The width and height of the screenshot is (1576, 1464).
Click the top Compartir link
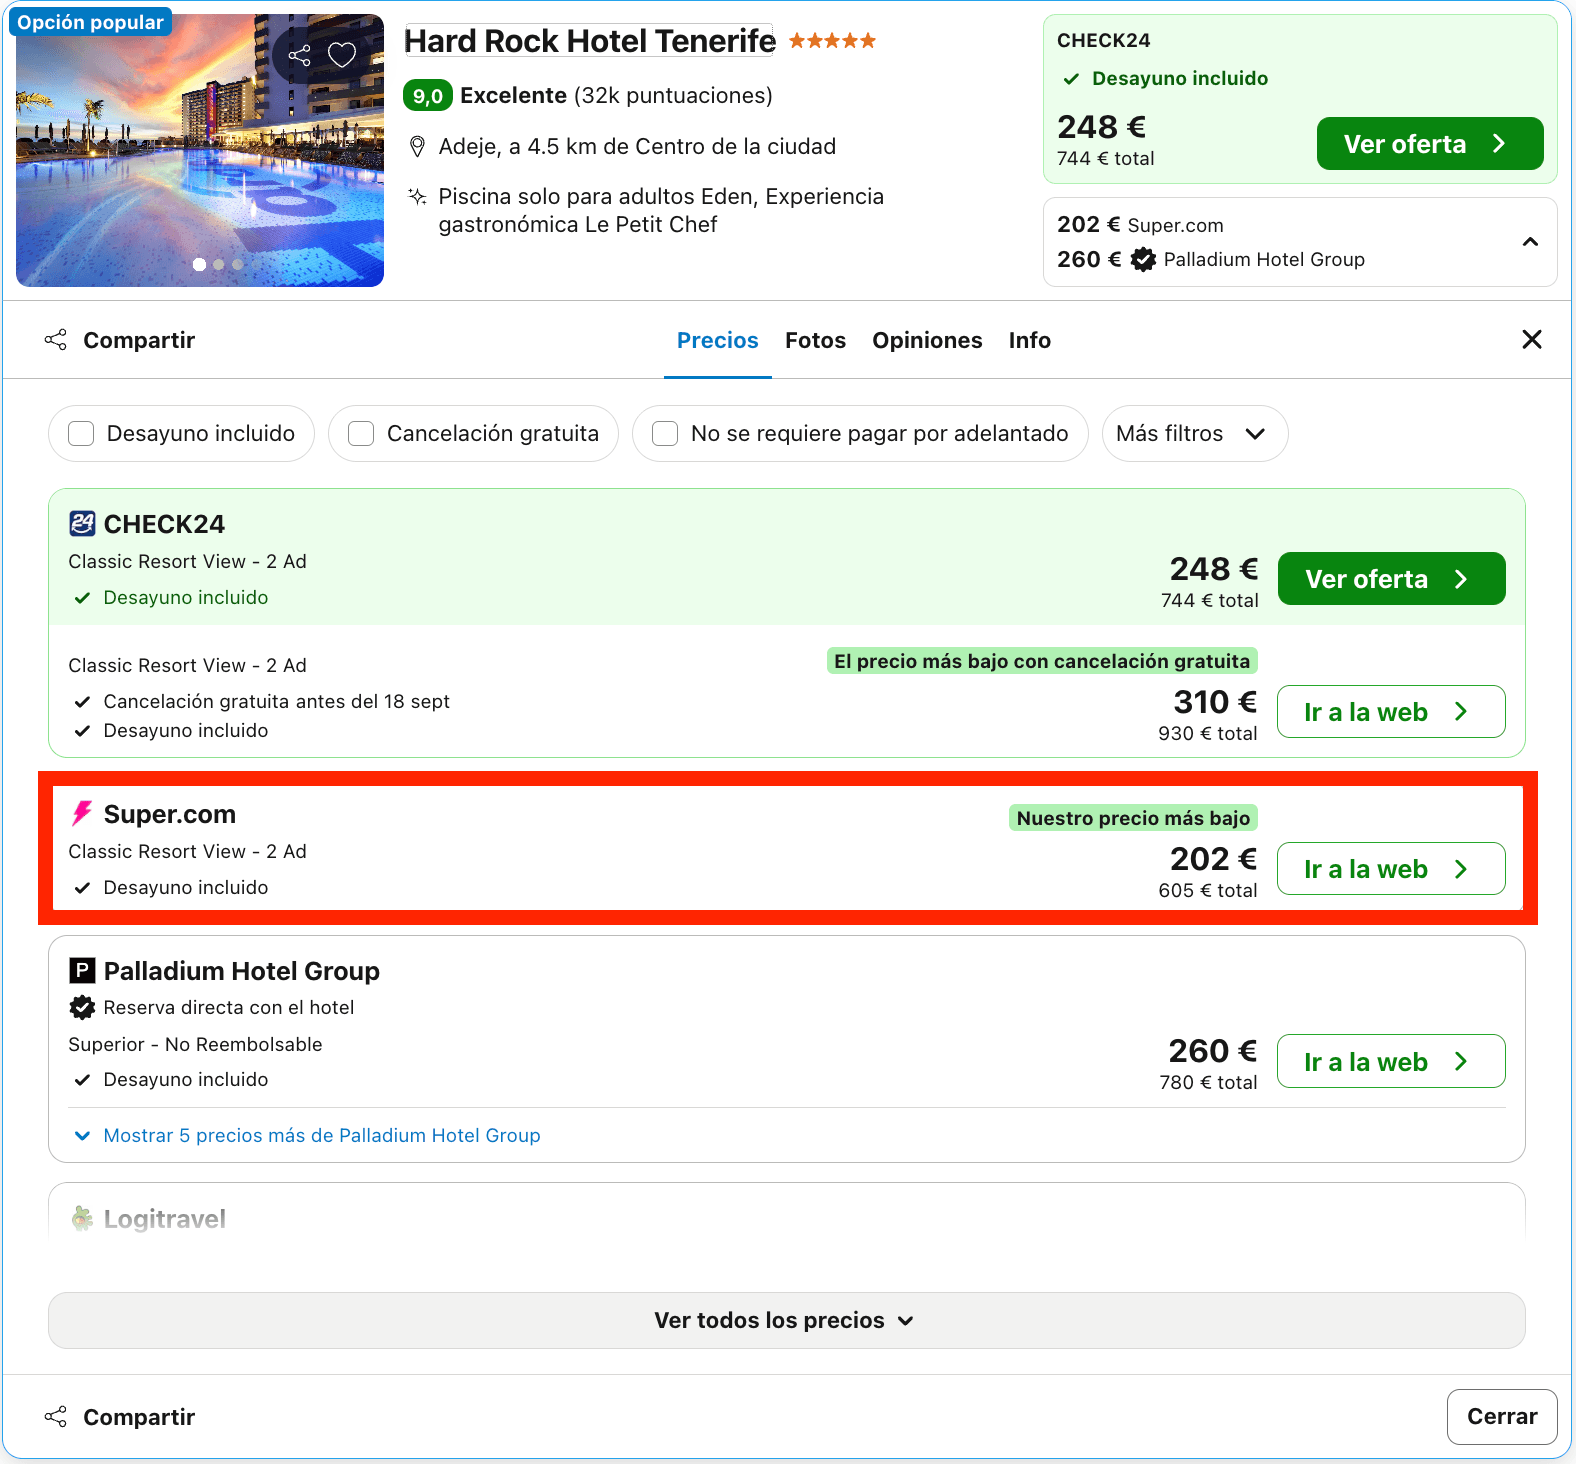tap(139, 340)
